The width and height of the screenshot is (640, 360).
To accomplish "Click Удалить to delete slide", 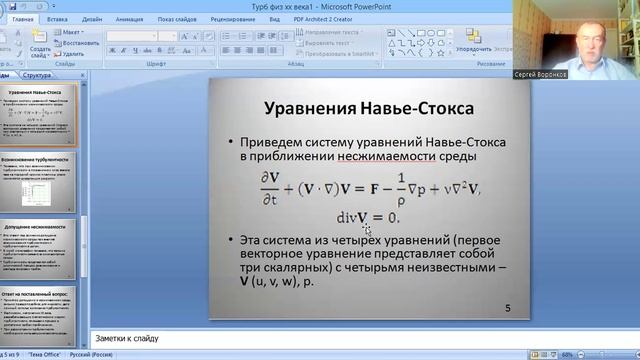I will pyautogui.click(x=69, y=54).
